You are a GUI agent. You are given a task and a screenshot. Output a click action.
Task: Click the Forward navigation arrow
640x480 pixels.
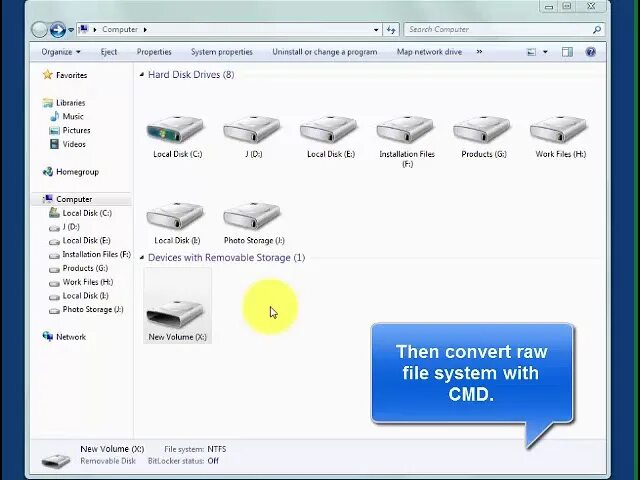58,30
